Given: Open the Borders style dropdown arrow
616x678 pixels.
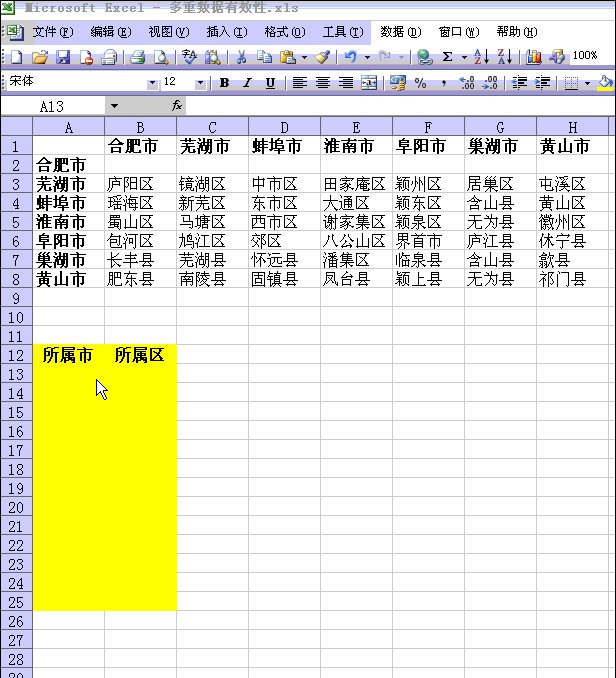Looking at the screenshot, I should tap(587, 83).
